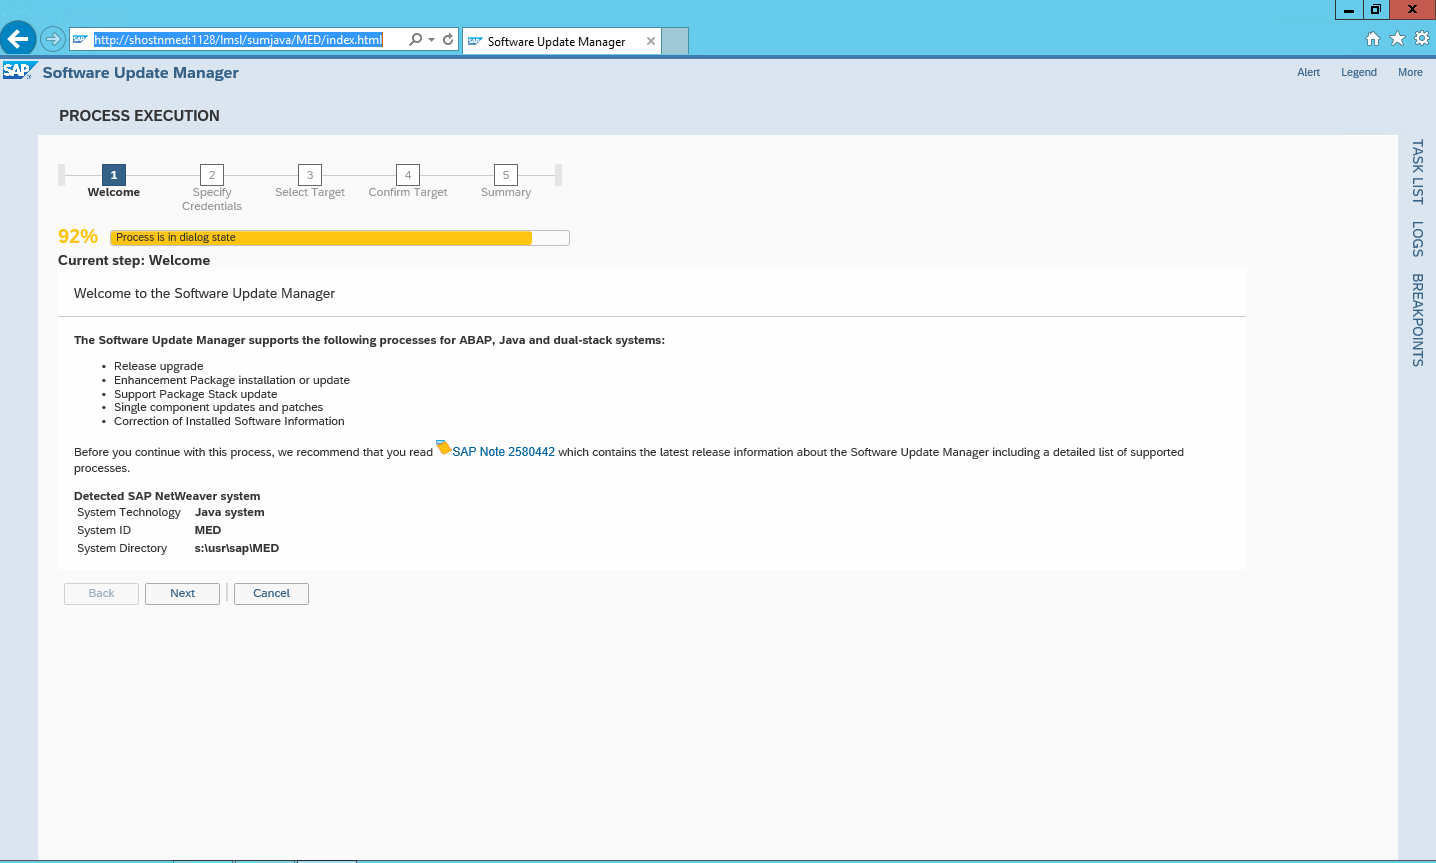Close the Software Update Manager tab
1436x863 pixels.
(651, 41)
